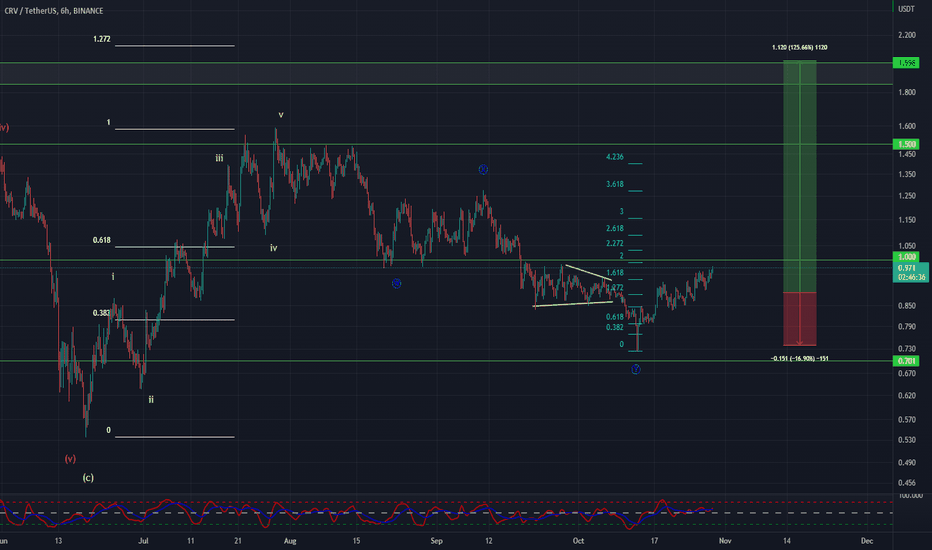Click the 1.800 price axis value
Screen dimensions: 932x550
907,92
